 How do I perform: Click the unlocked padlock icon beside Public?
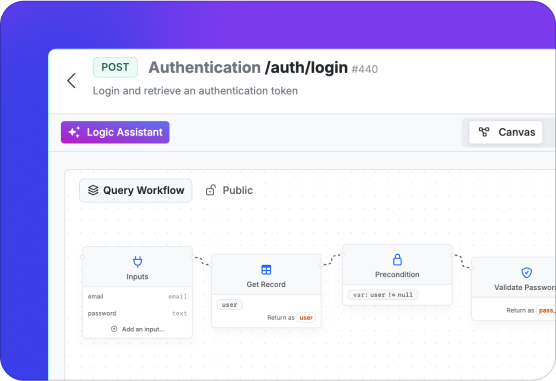point(211,190)
